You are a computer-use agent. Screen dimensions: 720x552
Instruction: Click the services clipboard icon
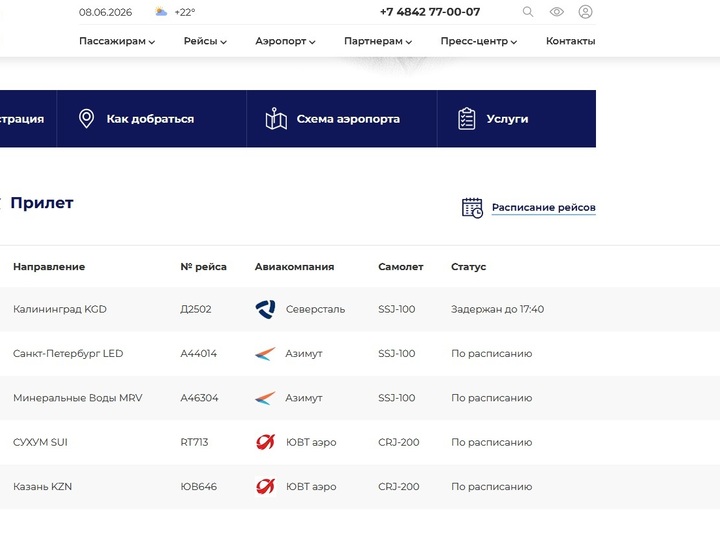coord(467,119)
